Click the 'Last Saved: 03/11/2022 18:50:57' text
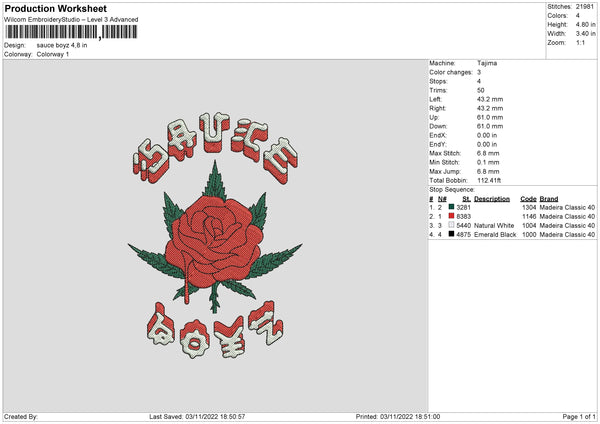600x424 pixels. (197, 416)
